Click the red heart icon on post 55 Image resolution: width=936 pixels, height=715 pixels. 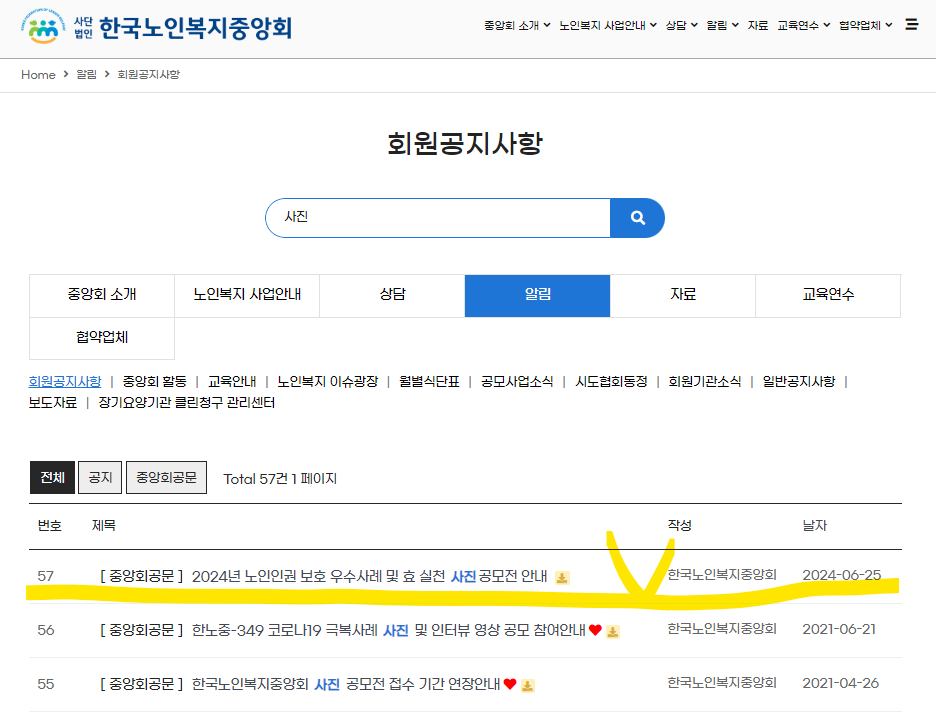(x=511, y=685)
